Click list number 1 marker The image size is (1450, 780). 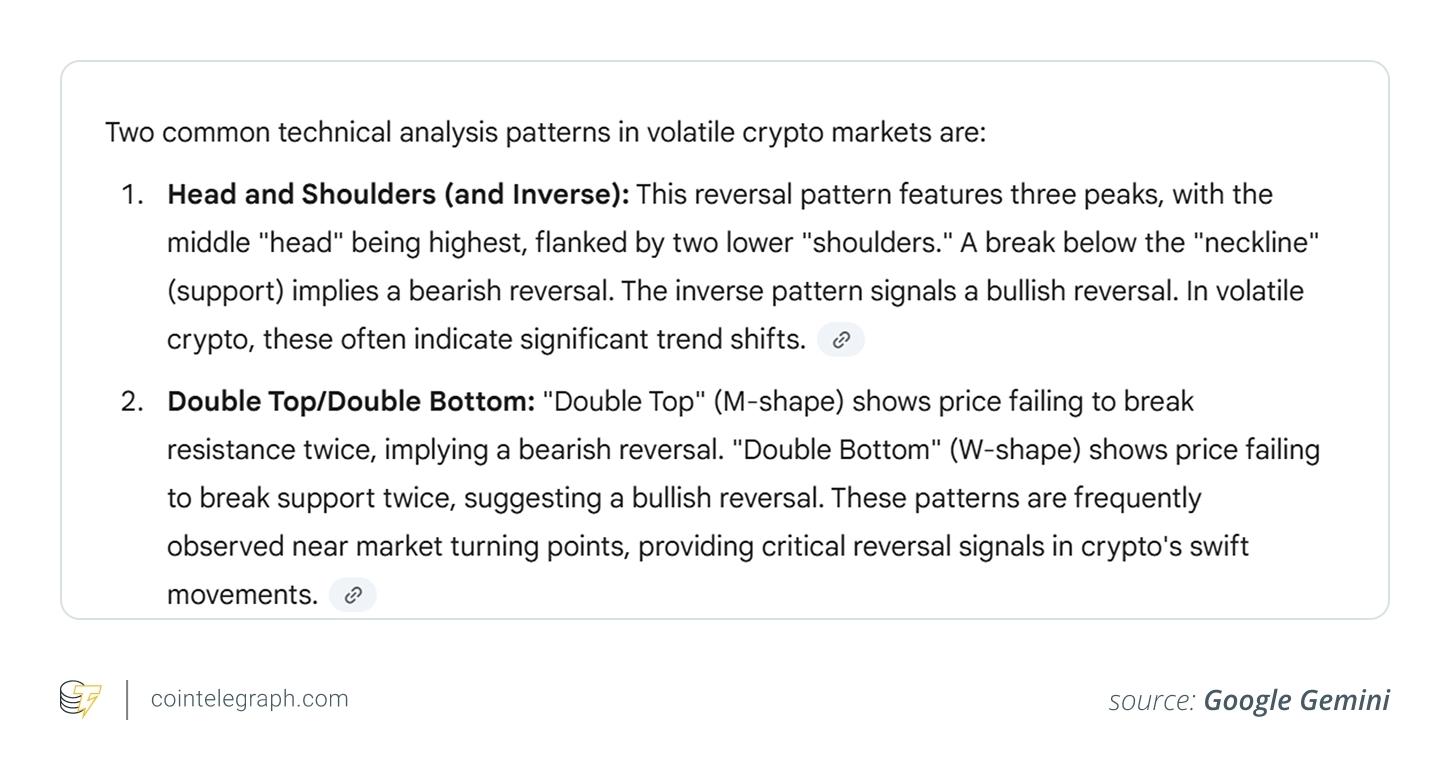(133, 194)
